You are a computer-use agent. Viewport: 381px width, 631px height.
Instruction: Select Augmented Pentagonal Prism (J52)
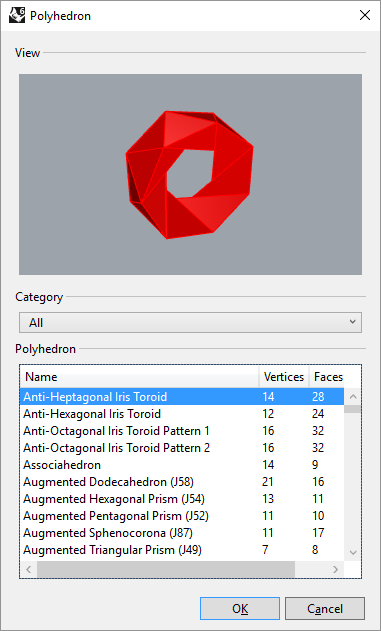pyautogui.click(x=182, y=516)
